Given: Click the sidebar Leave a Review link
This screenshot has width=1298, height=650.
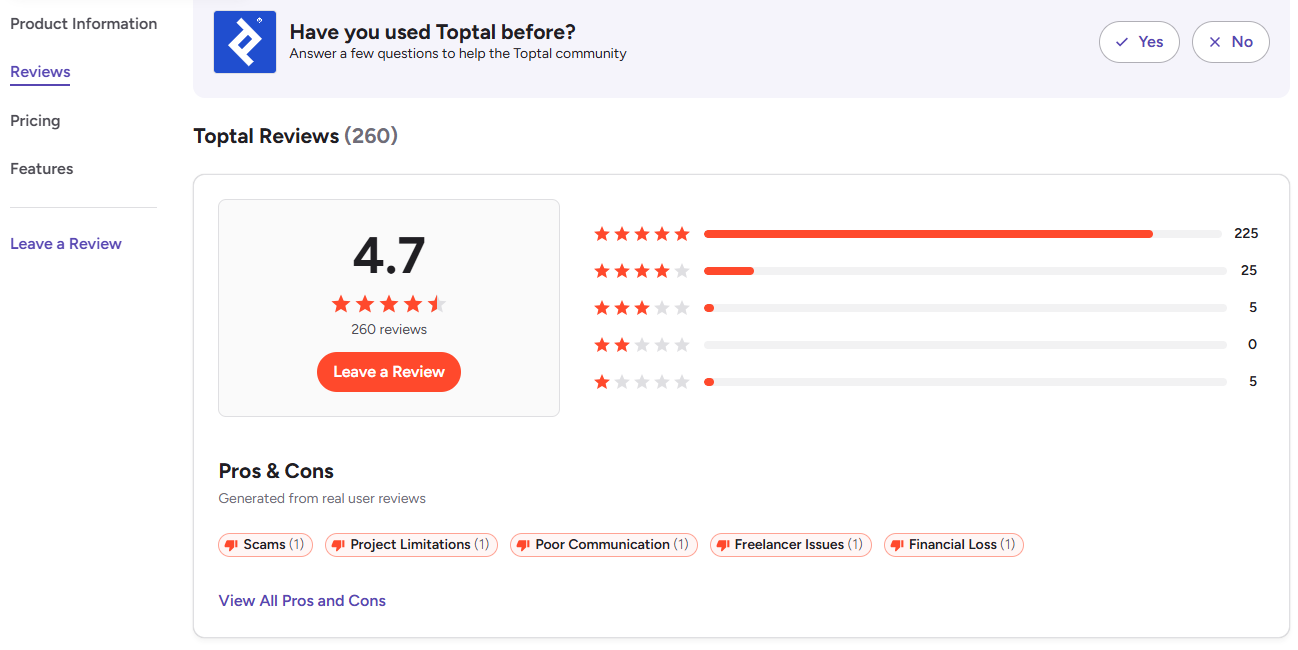Looking at the screenshot, I should point(66,244).
